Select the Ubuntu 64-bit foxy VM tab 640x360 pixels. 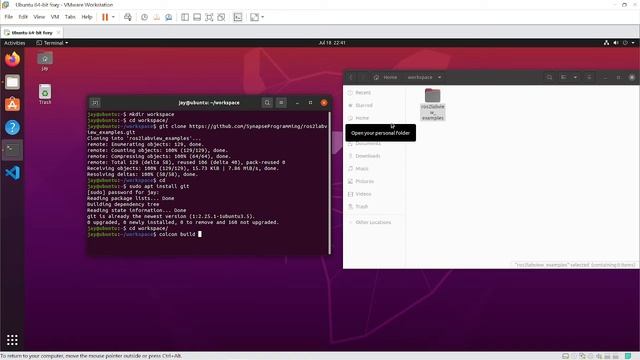point(32,32)
